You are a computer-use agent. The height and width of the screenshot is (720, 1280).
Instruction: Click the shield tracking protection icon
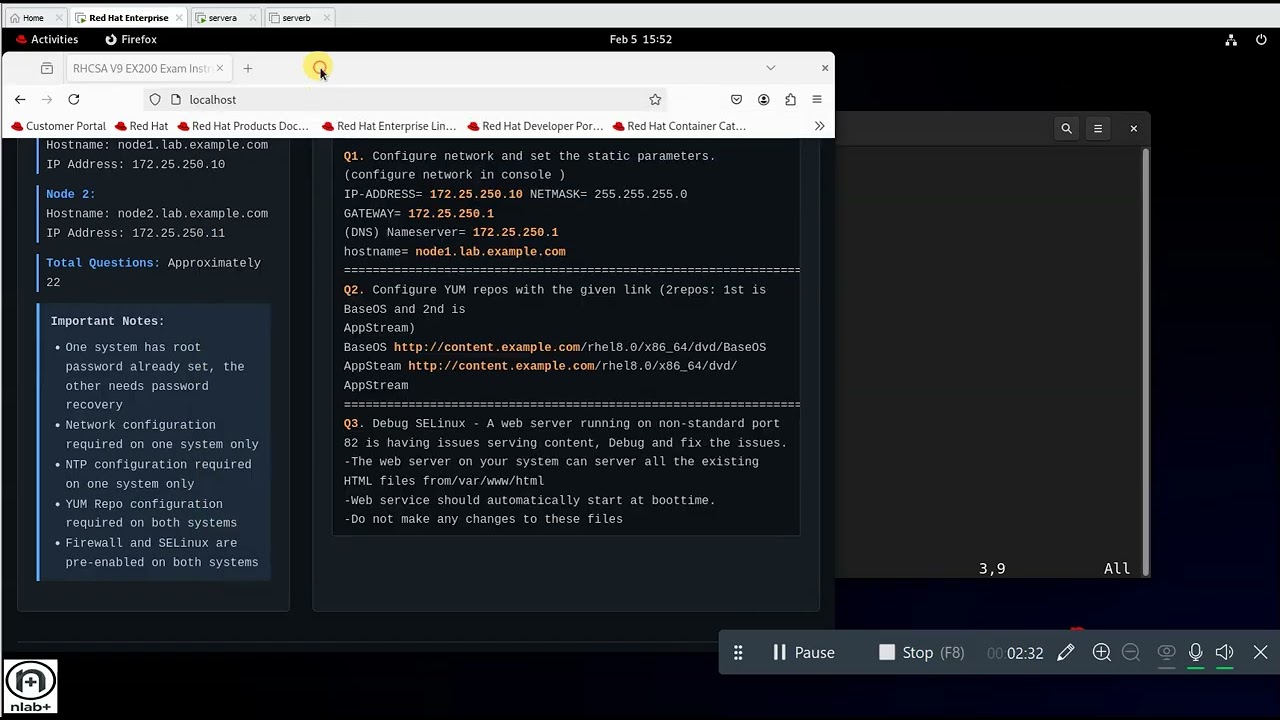tap(155, 99)
